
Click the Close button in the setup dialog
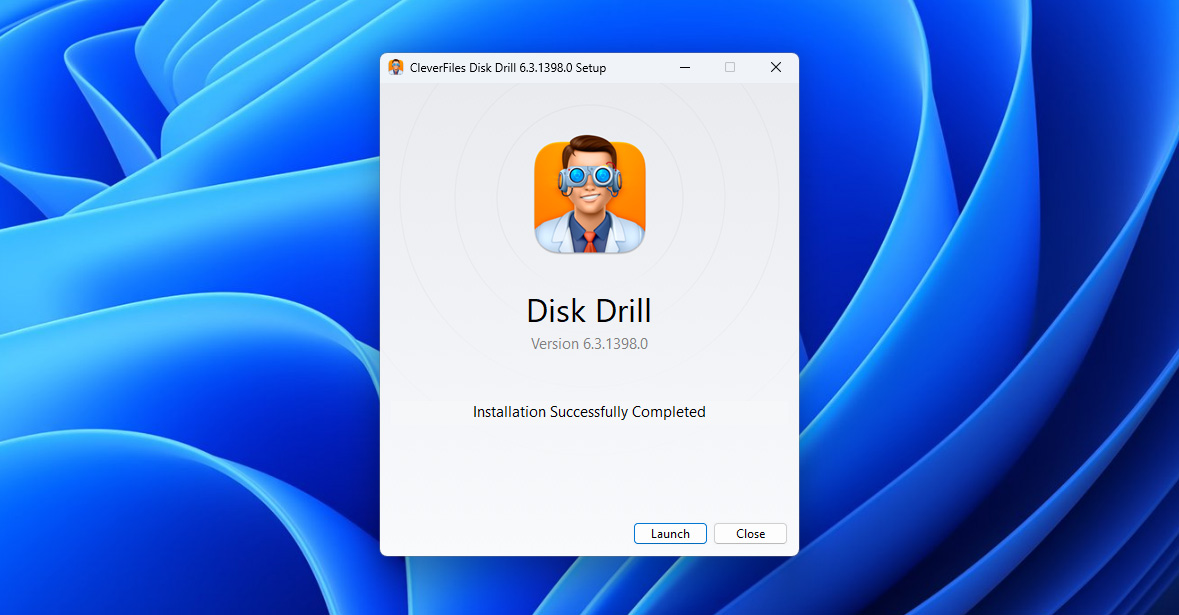pos(750,534)
